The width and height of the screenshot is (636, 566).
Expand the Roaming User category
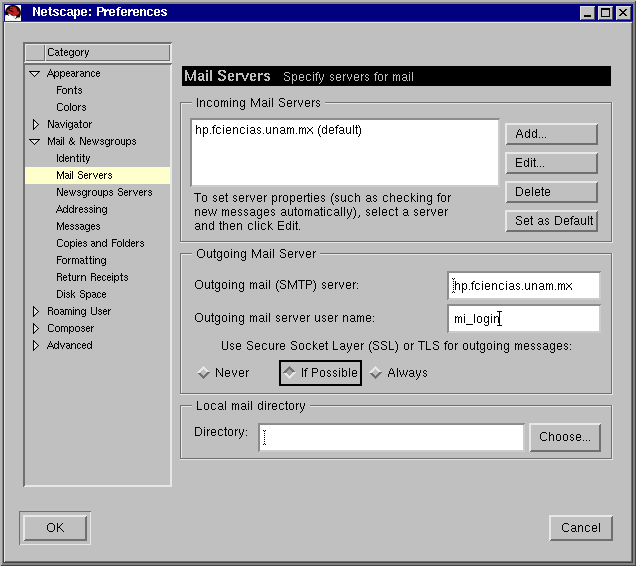coord(35,311)
